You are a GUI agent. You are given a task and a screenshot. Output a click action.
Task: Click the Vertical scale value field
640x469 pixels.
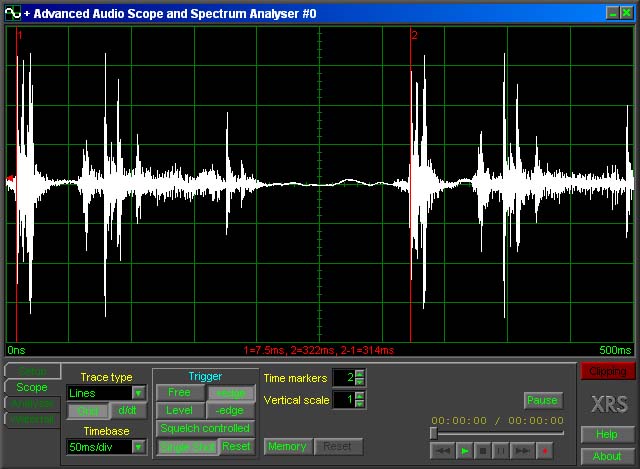coord(344,399)
